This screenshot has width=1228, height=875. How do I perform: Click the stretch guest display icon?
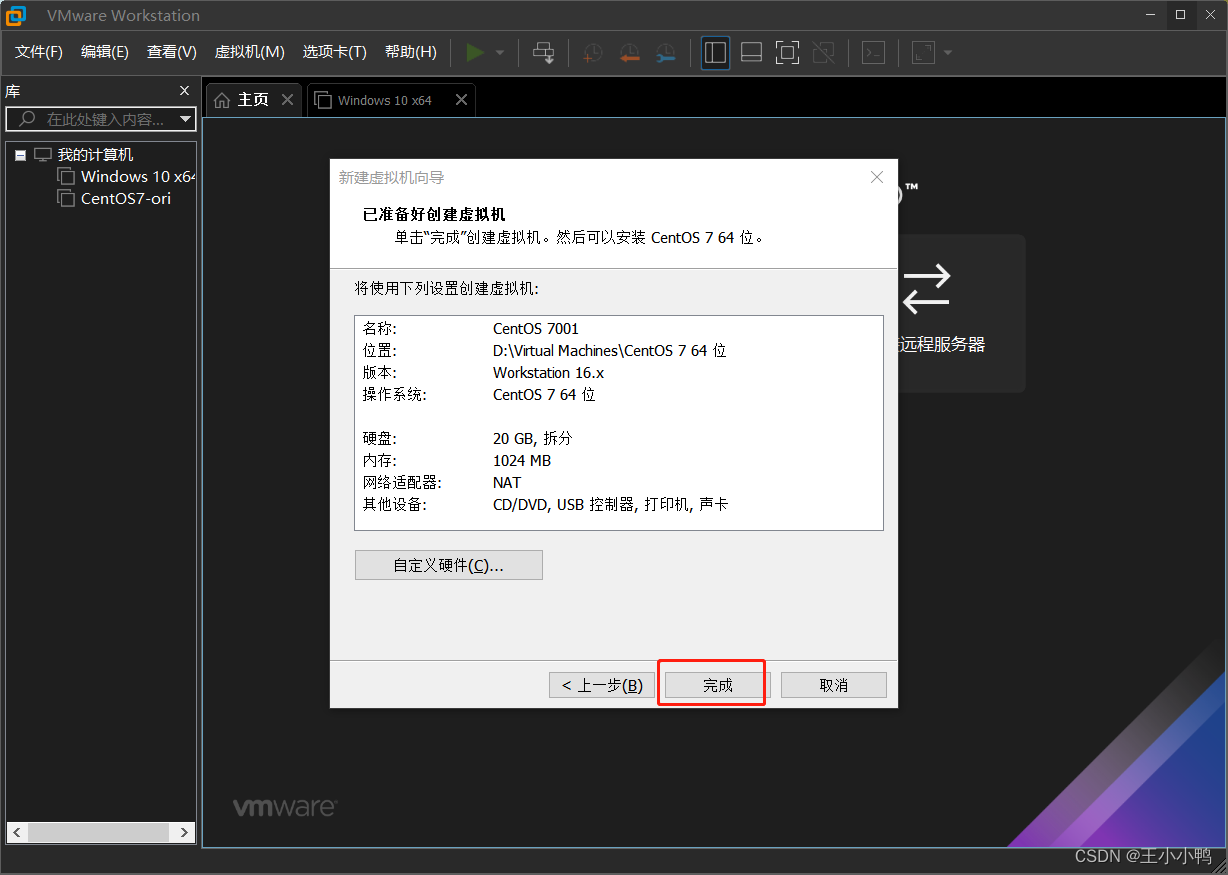[923, 53]
